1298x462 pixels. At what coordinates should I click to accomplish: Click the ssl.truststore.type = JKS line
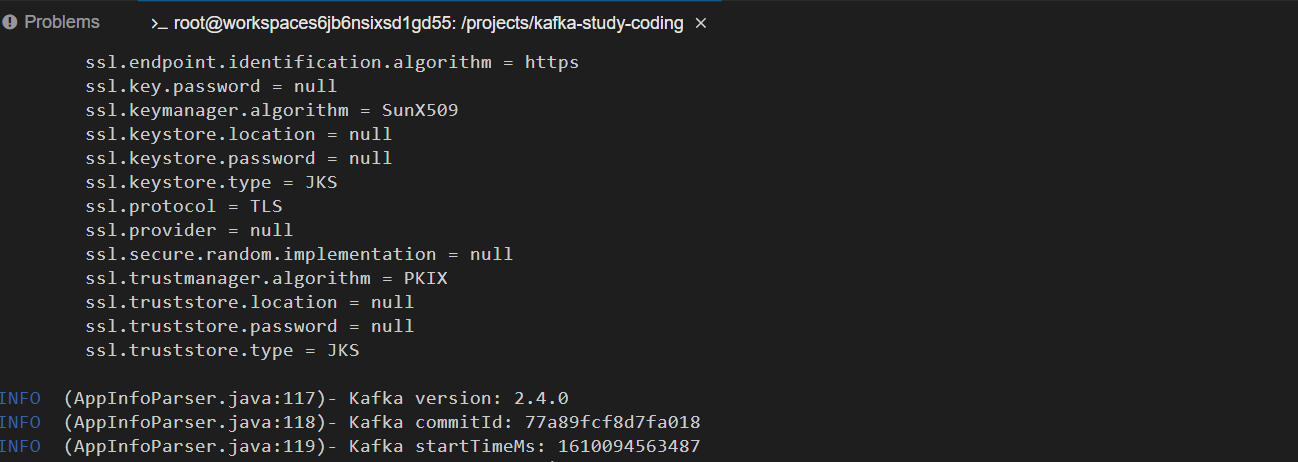[x=222, y=350]
